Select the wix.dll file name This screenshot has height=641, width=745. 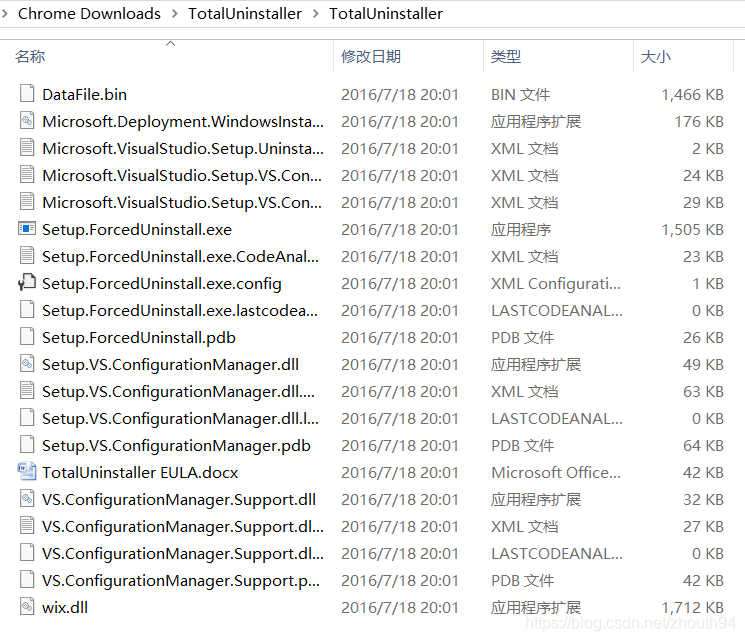click(x=65, y=608)
